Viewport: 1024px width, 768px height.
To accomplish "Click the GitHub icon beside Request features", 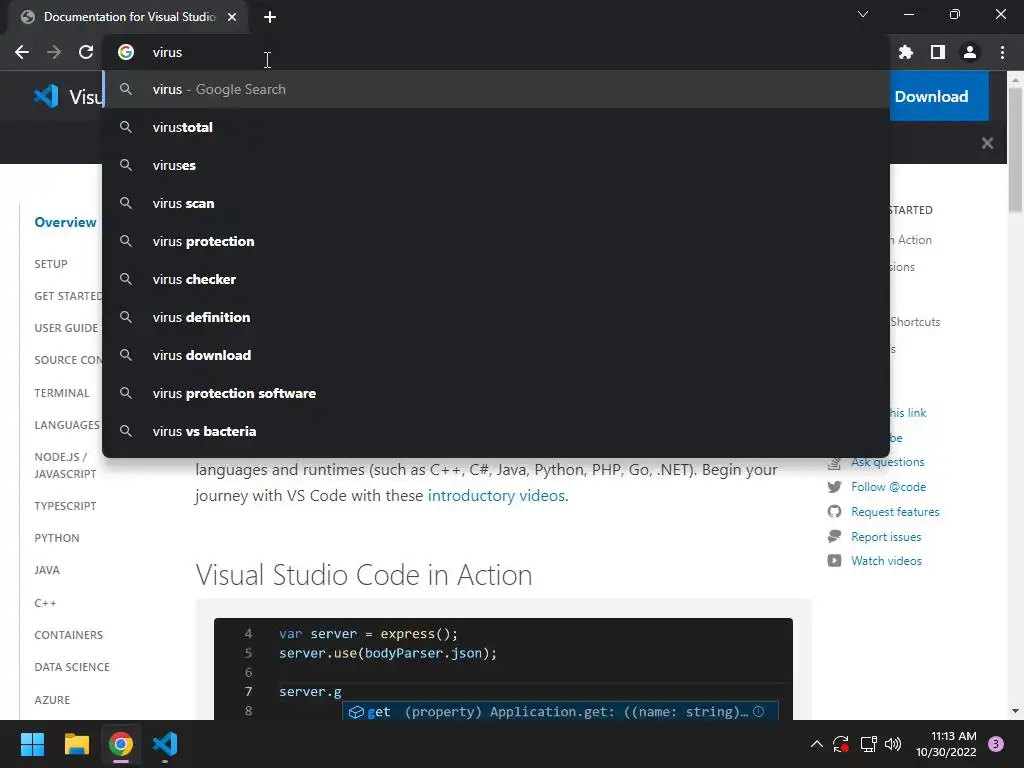I will click(835, 511).
